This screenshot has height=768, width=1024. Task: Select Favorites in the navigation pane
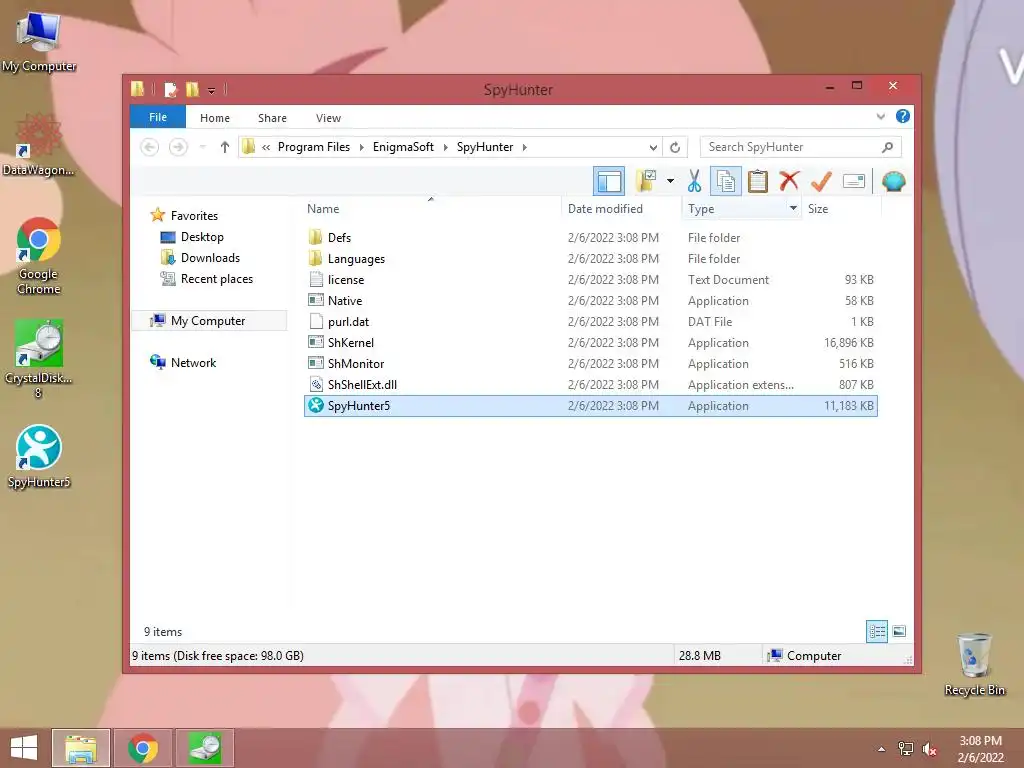tap(184, 216)
